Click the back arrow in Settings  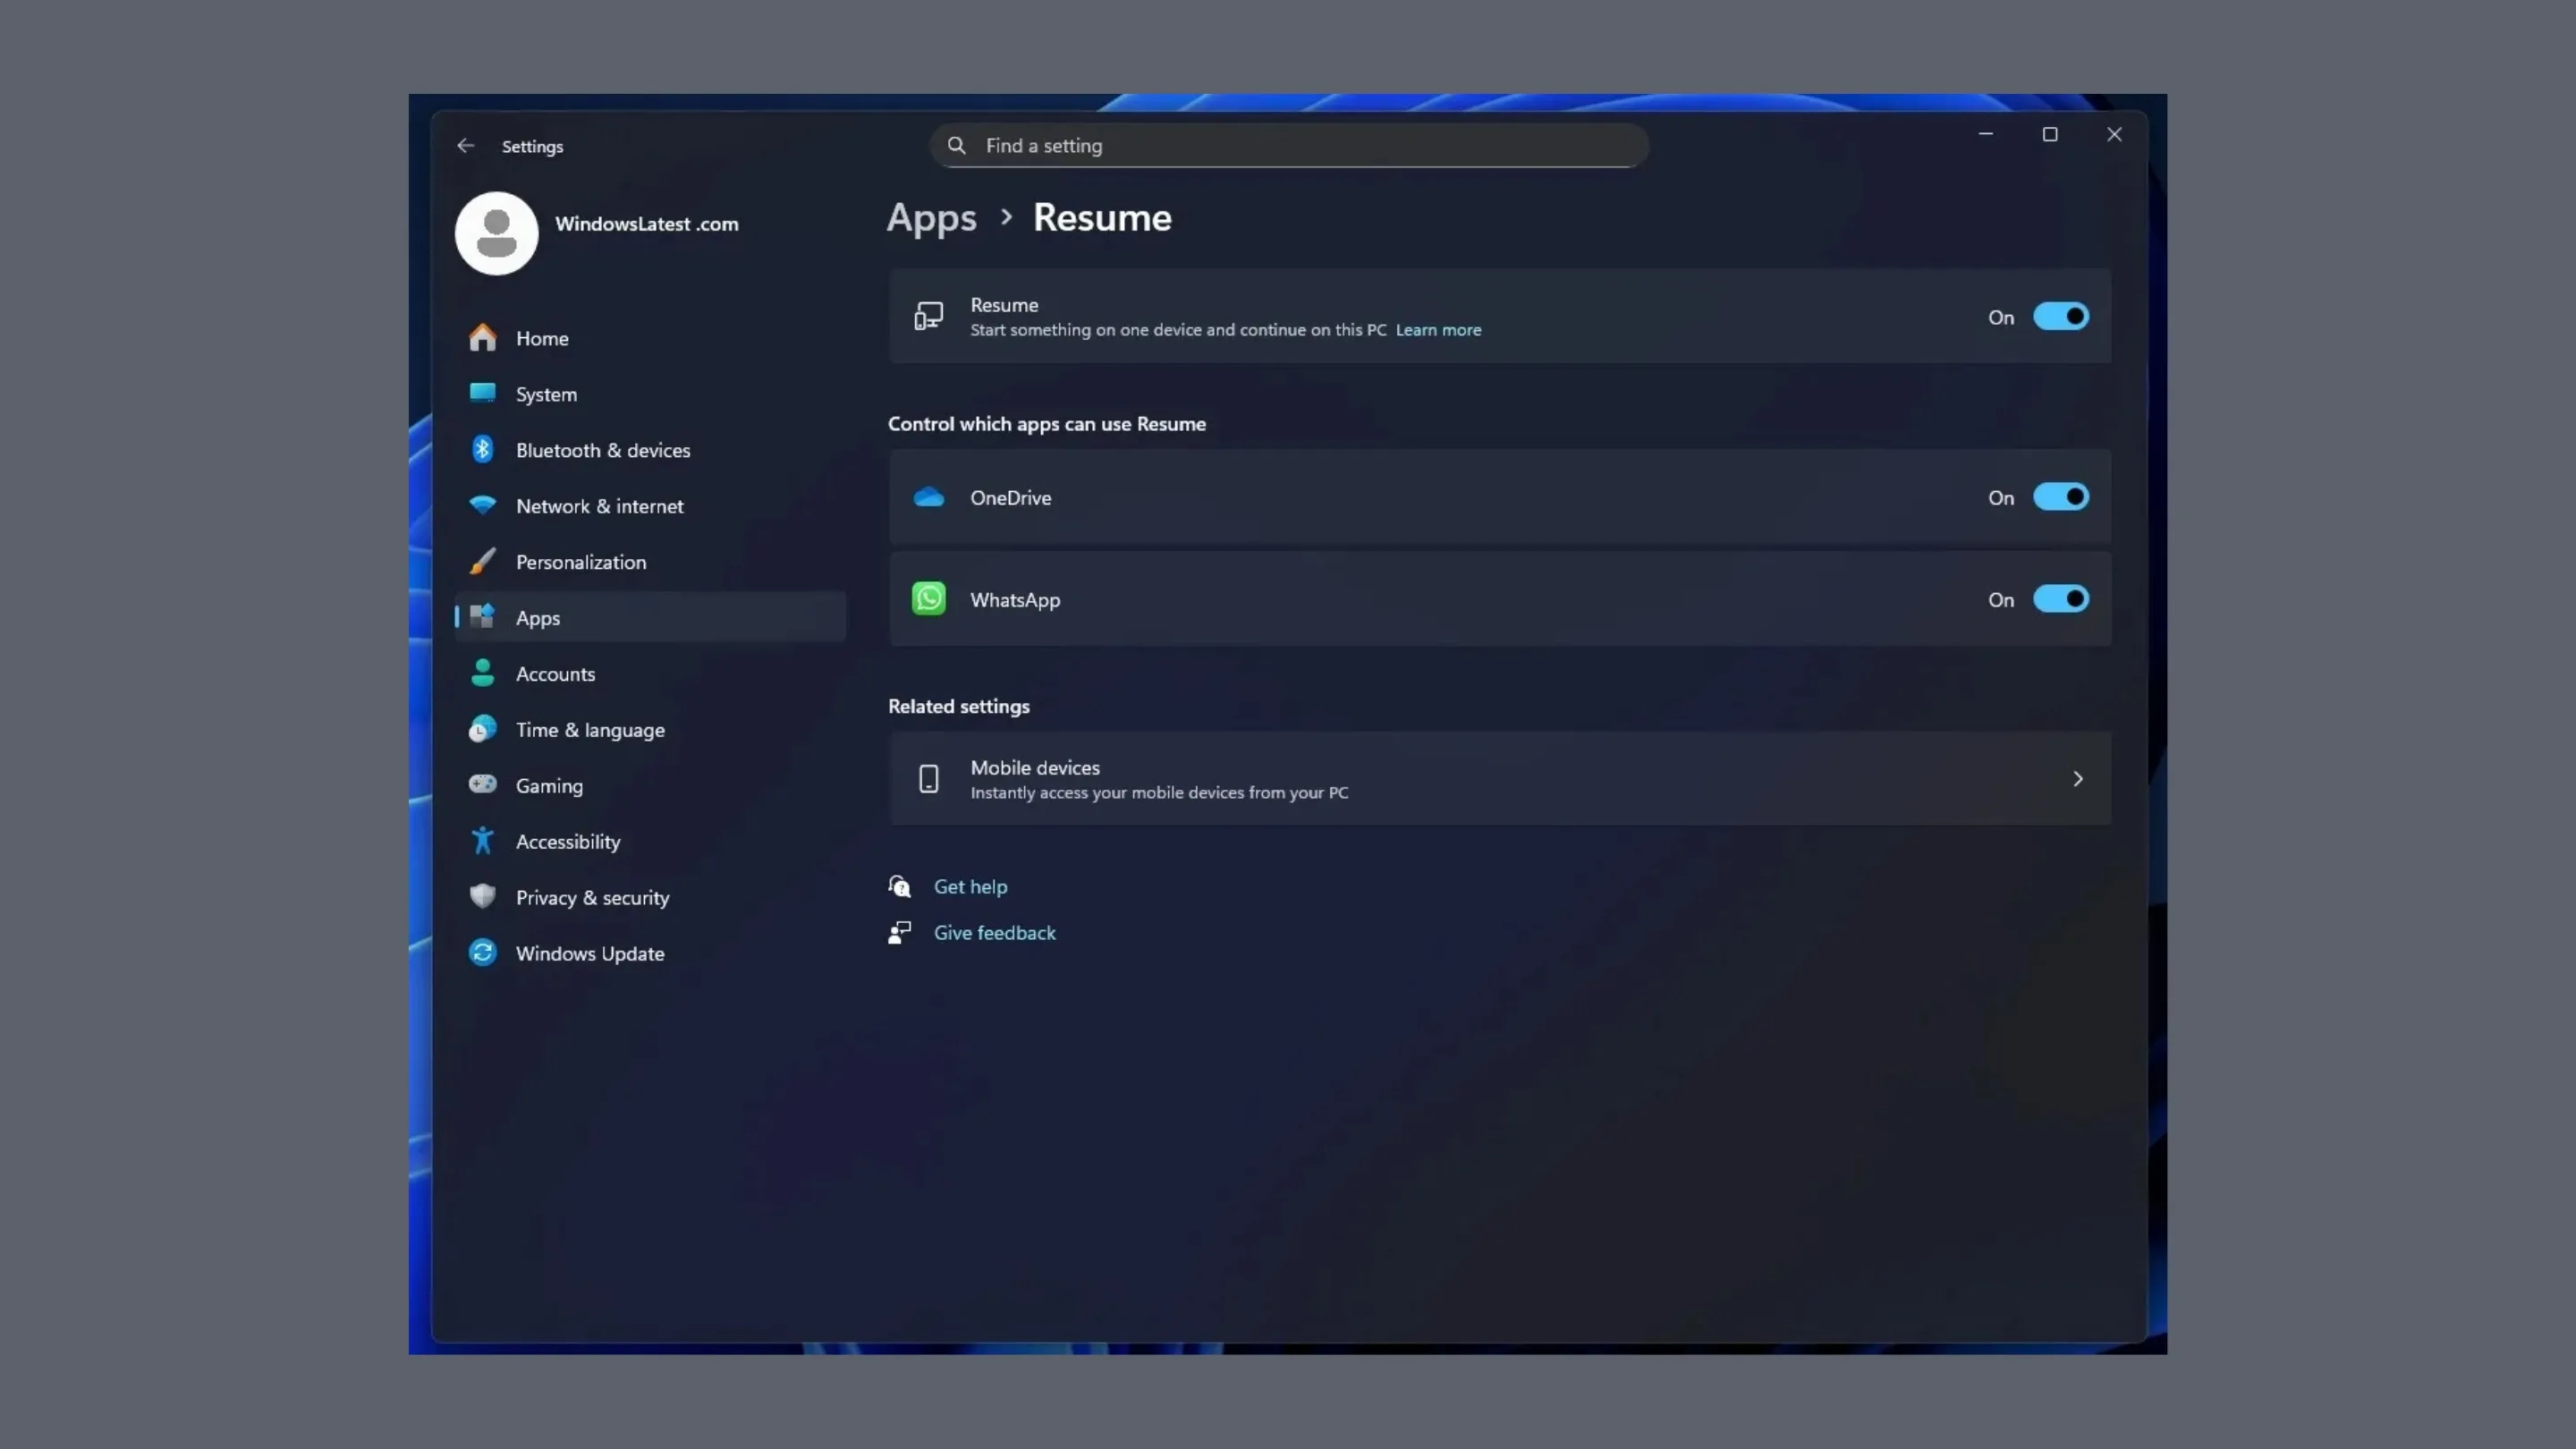click(x=466, y=145)
